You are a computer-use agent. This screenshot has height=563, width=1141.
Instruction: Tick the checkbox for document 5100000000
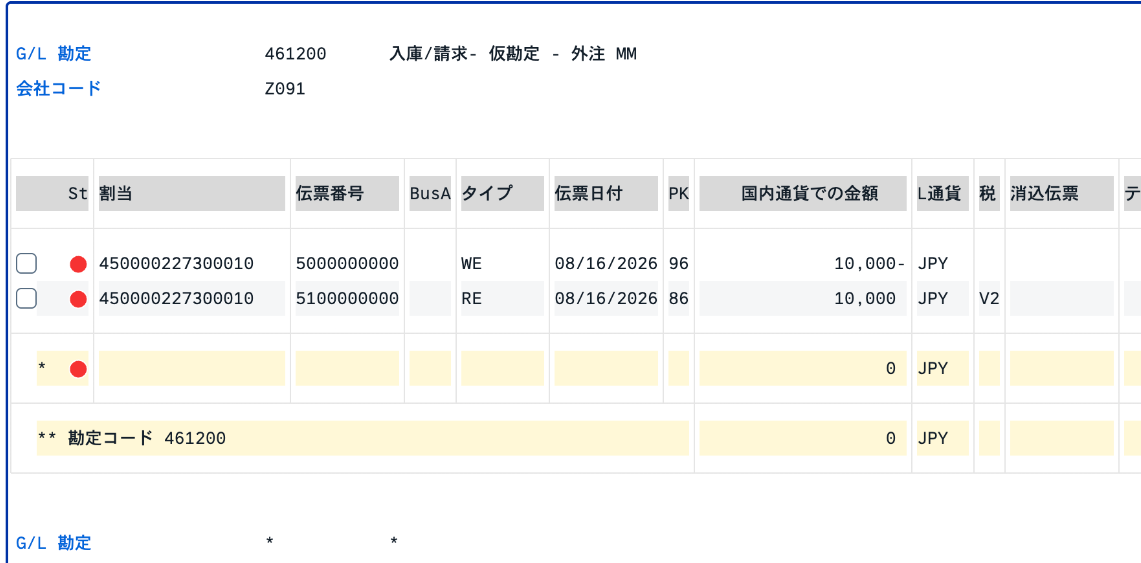coord(26,298)
